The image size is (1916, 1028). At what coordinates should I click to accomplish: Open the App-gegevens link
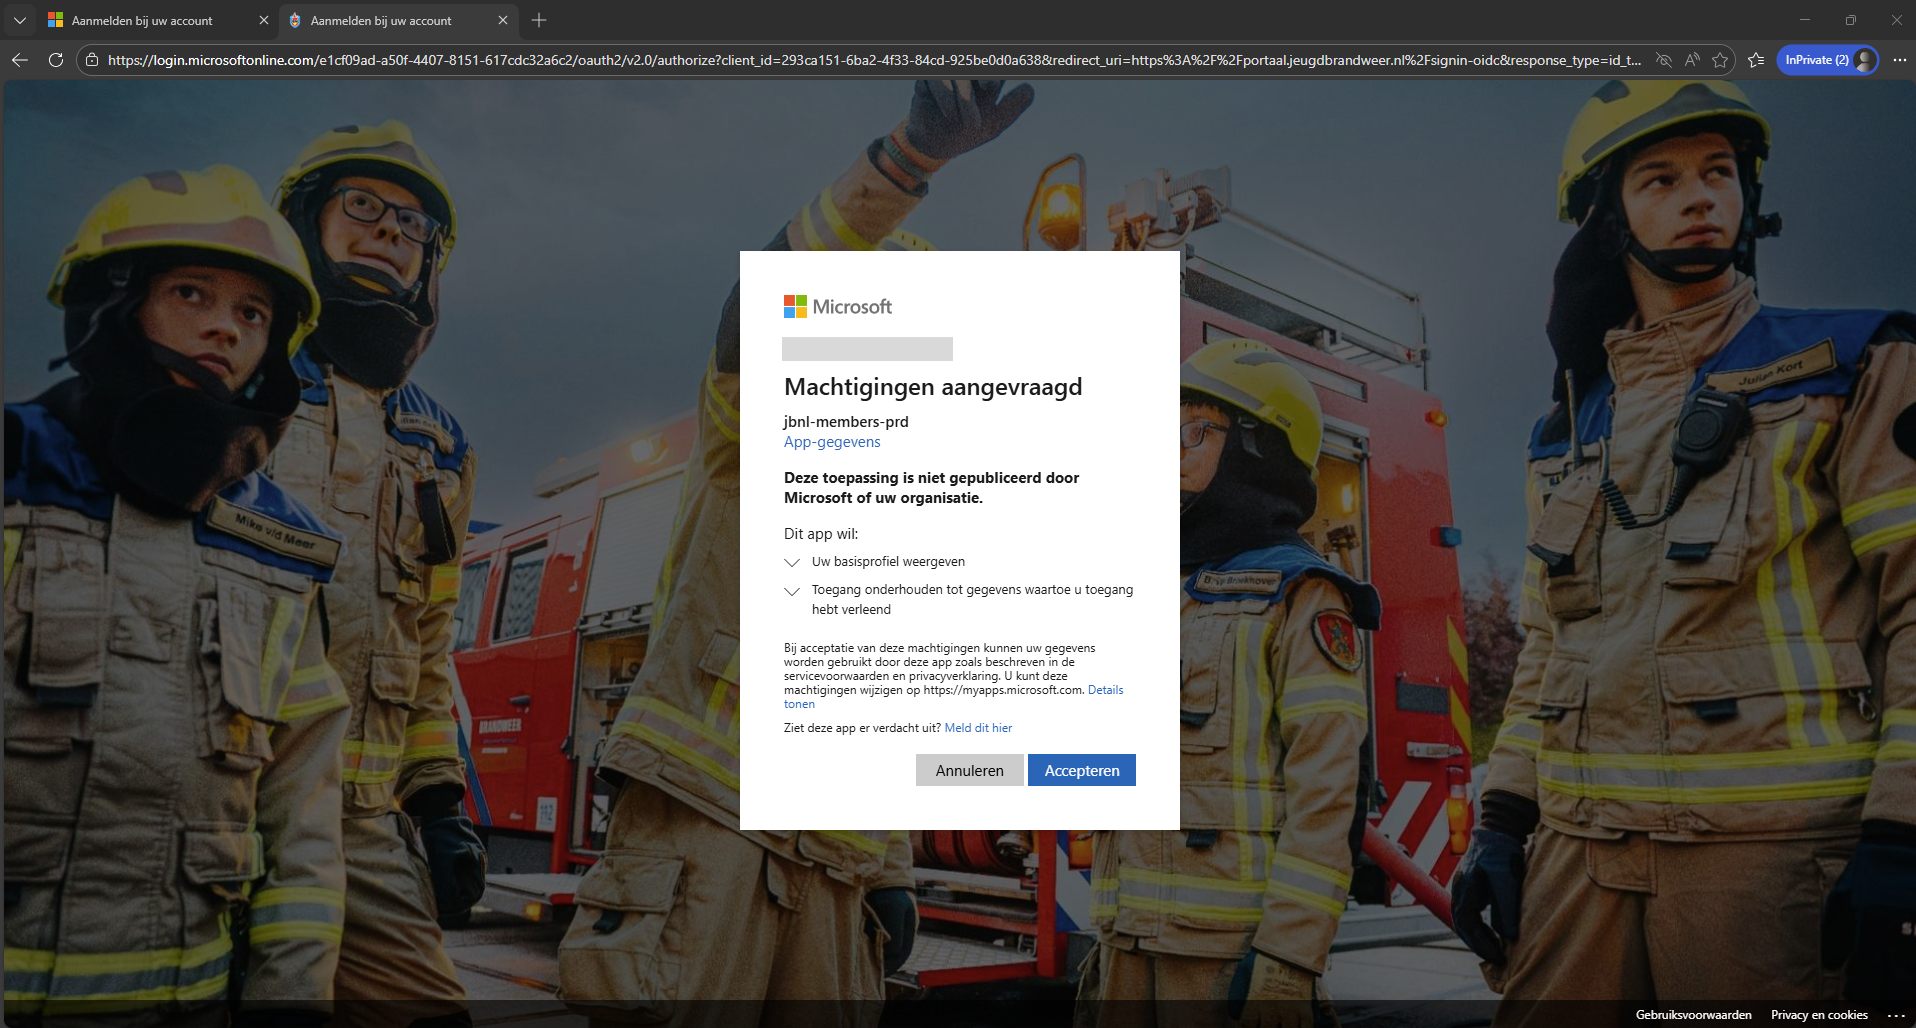(832, 442)
